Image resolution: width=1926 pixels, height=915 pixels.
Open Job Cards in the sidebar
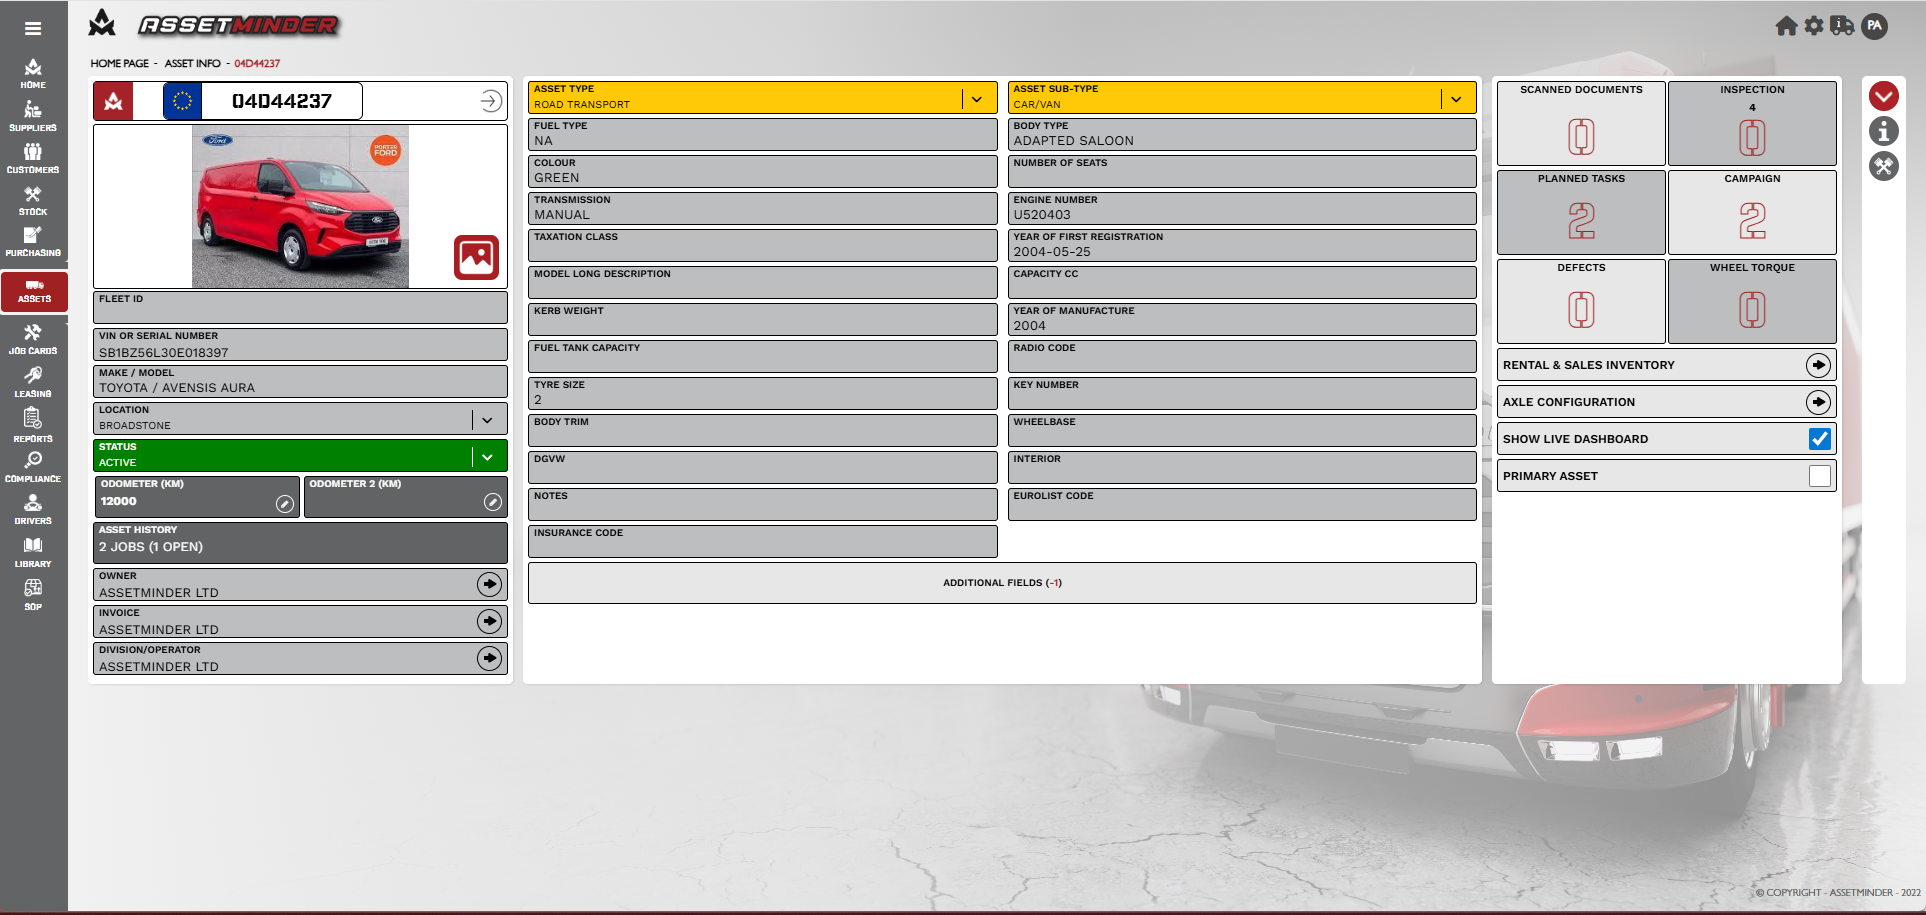pos(33,339)
